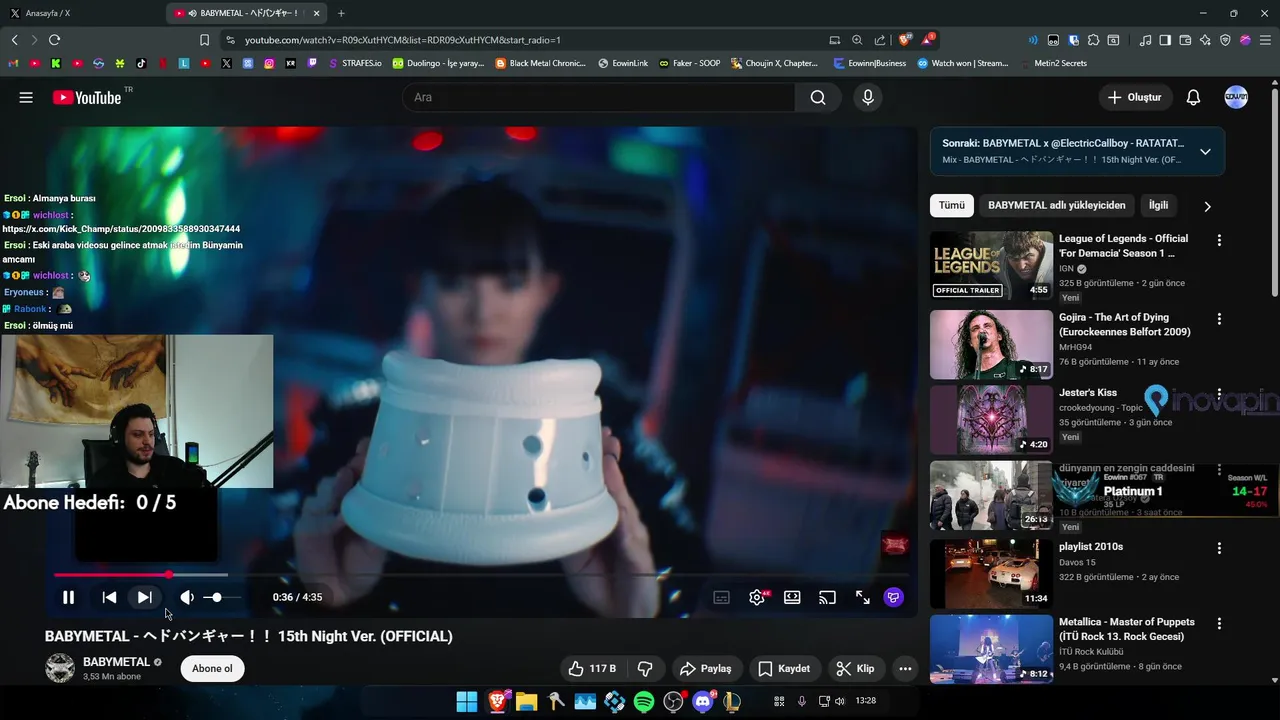Mute the video volume speaker icon

(x=187, y=597)
